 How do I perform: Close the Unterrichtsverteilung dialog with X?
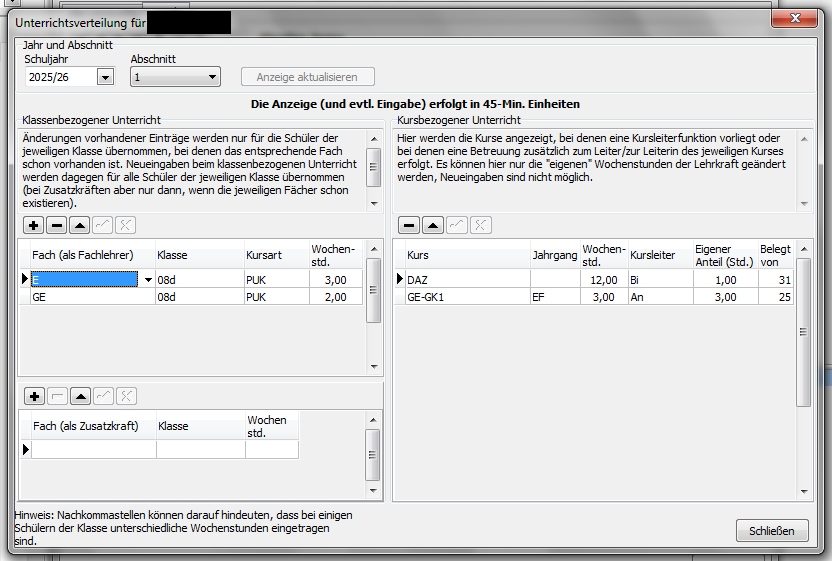794,19
